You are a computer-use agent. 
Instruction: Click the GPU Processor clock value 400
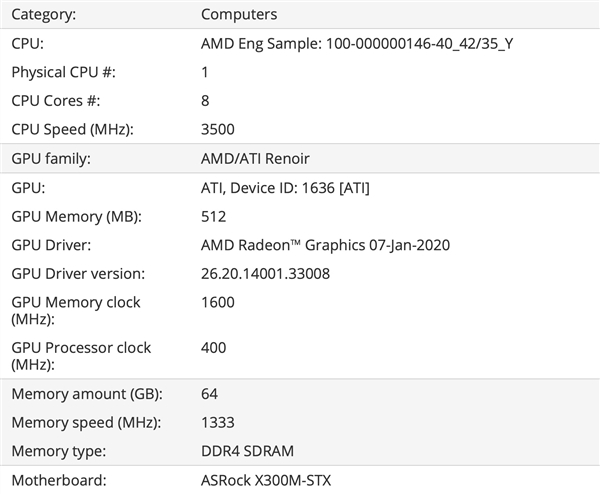(213, 348)
